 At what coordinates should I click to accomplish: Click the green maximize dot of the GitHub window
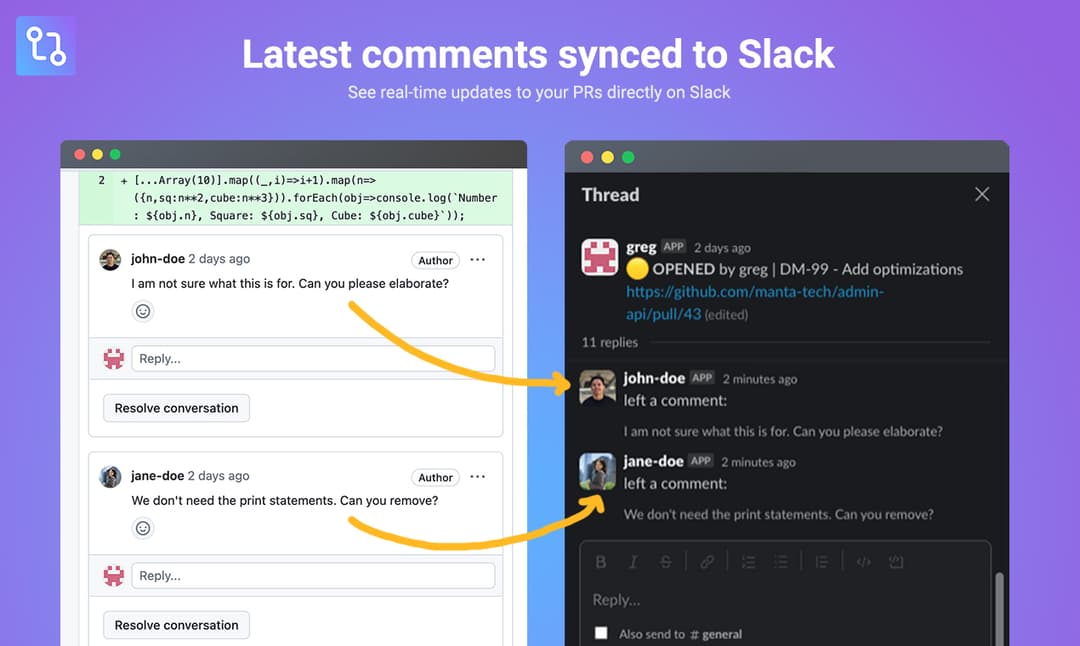[x=115, y=154]
